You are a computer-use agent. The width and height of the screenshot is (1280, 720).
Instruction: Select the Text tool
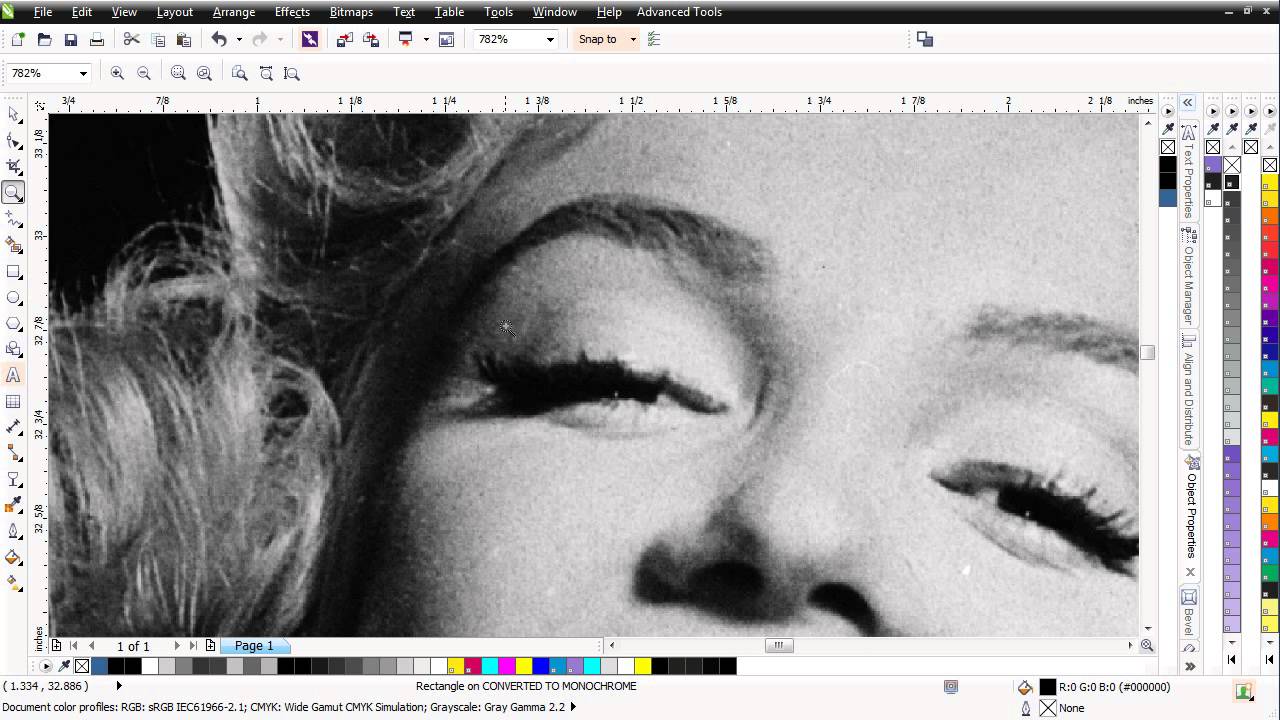14,375
